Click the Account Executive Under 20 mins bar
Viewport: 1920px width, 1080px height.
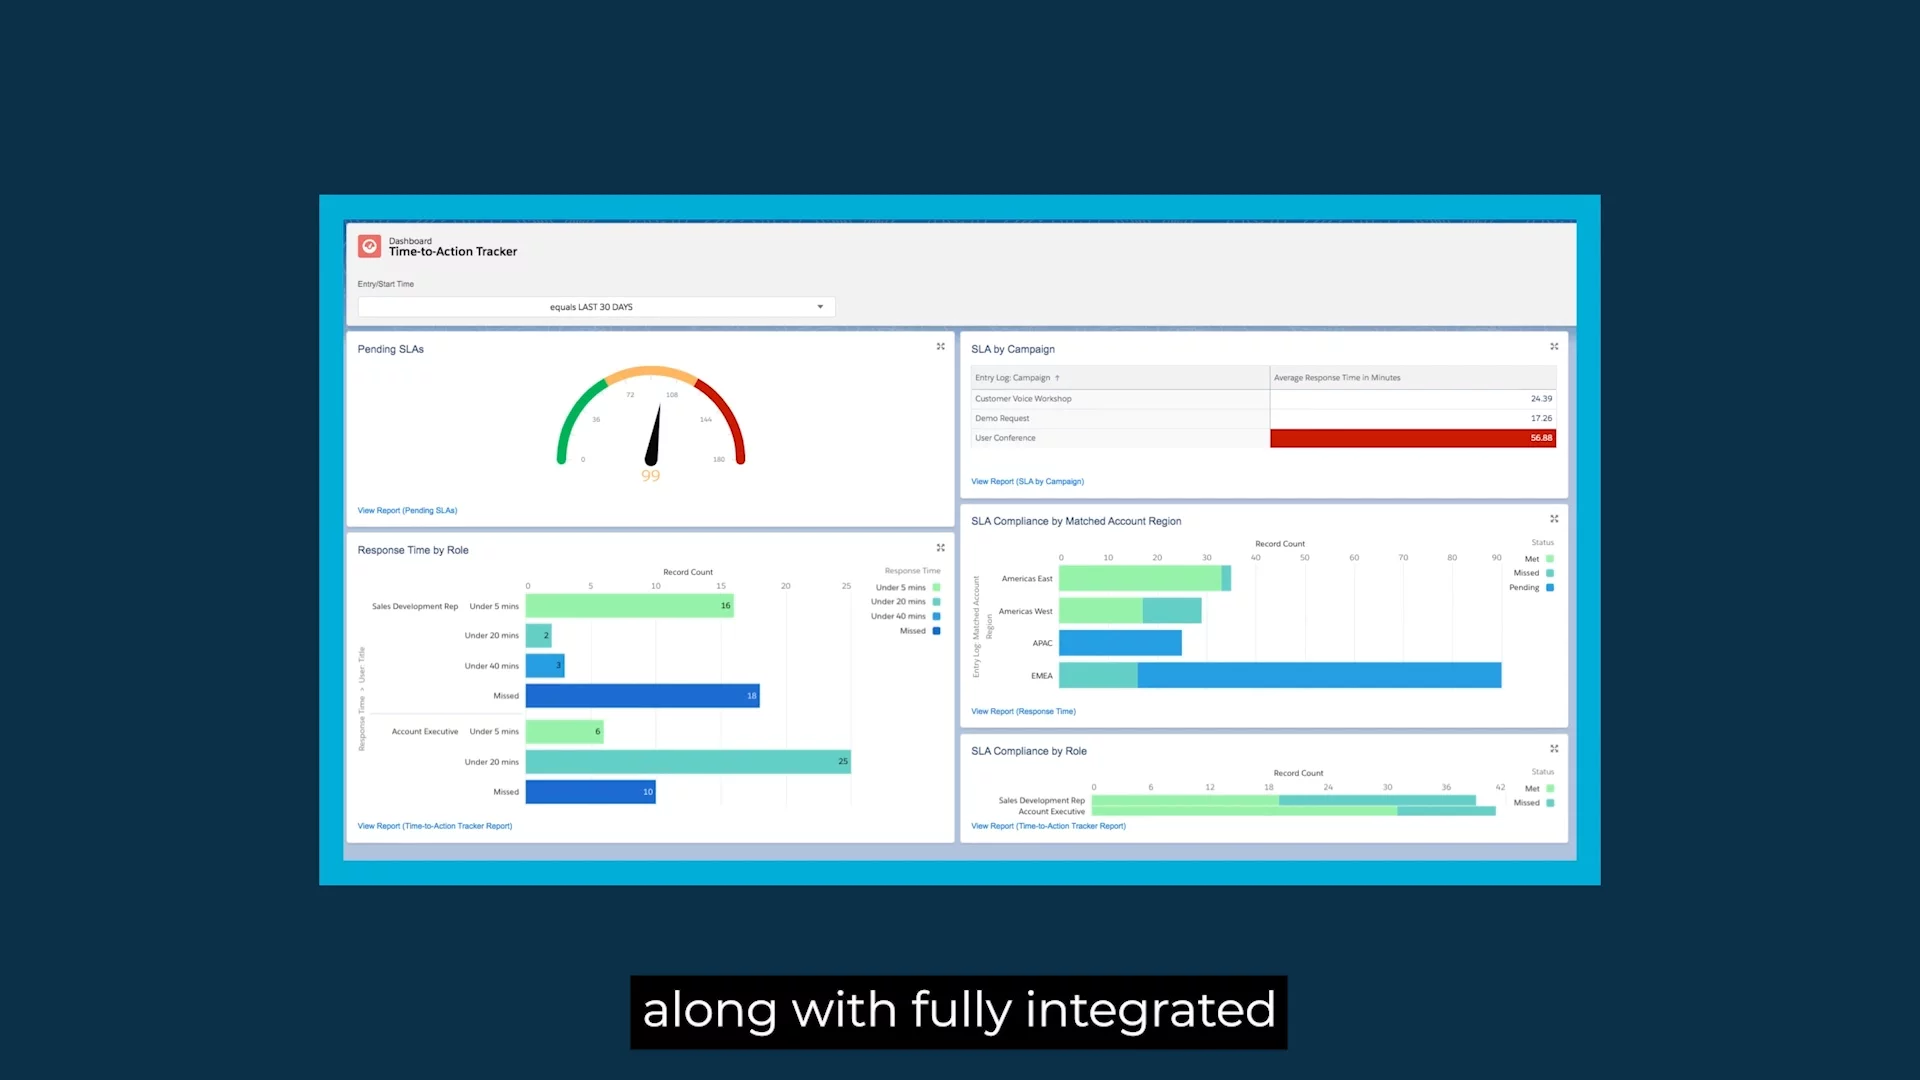[x=687, y=762]
